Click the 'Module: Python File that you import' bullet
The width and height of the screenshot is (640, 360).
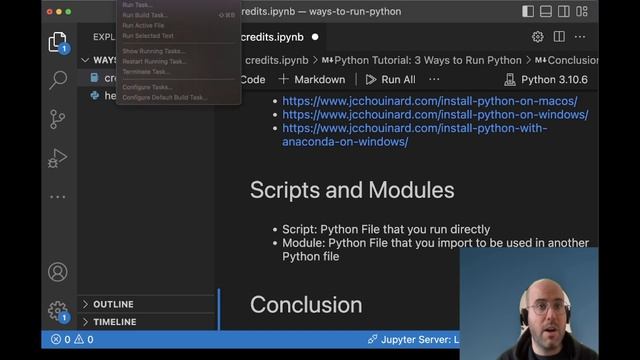pos(435,249)
